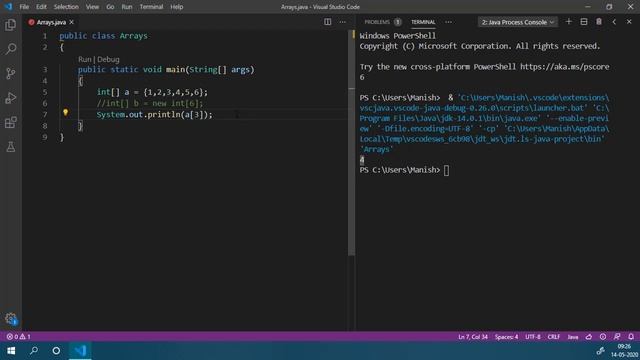Image resolution: width=640 pixels, height=360 pixels.
Task: Open the Manage gear menu
Action: [11, 318]
